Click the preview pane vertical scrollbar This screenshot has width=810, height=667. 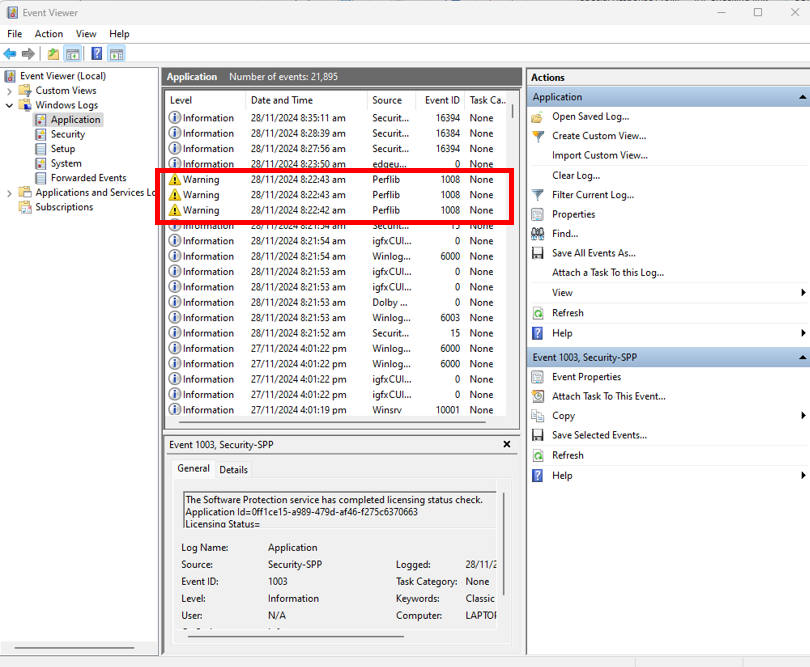503,544
